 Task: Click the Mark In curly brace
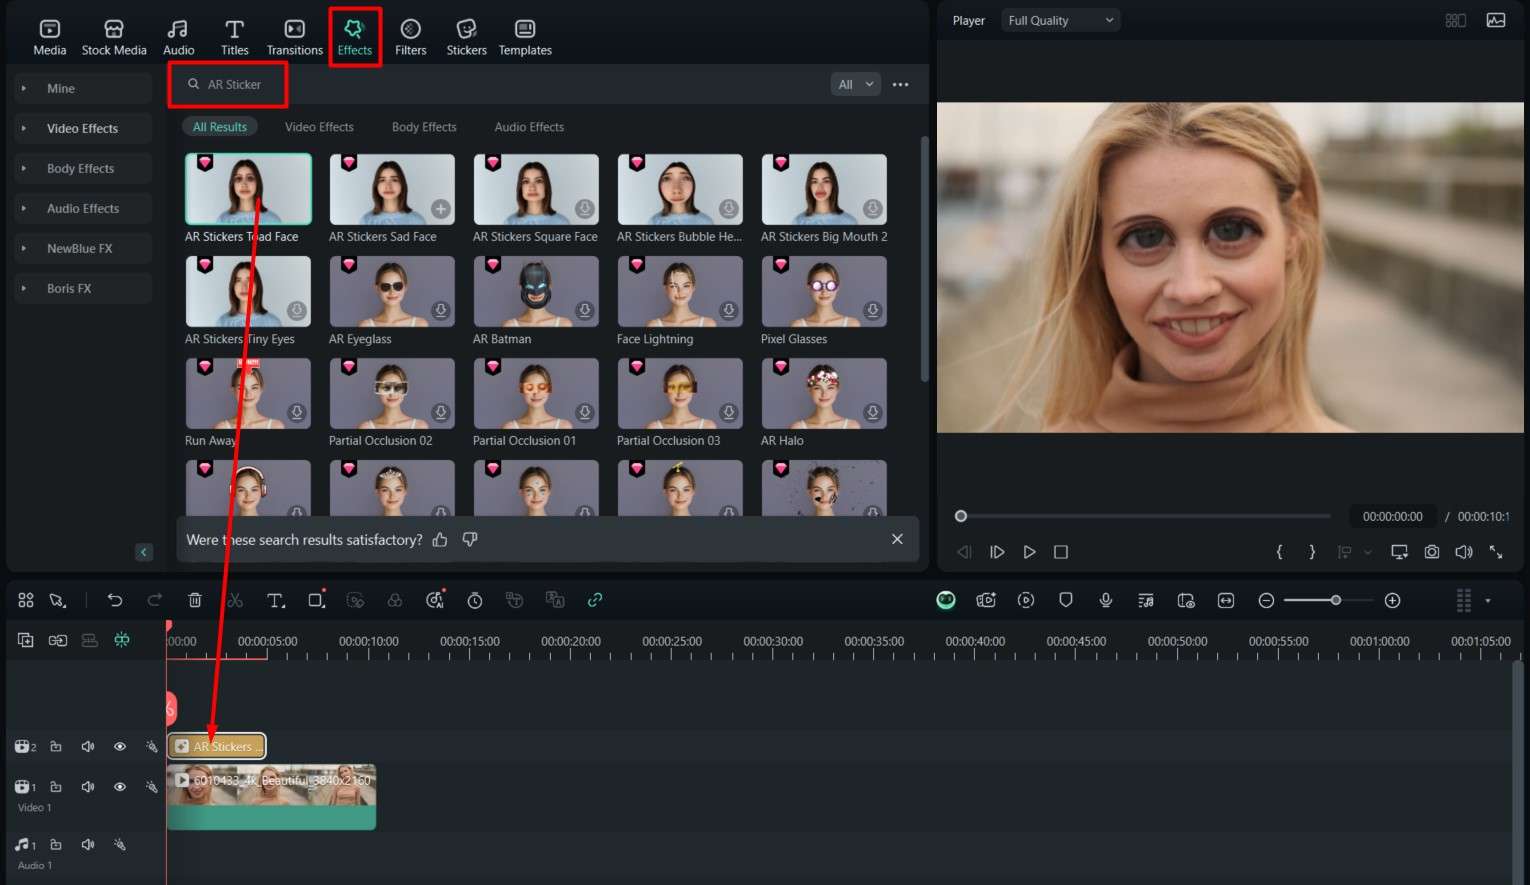(1279, 552)
